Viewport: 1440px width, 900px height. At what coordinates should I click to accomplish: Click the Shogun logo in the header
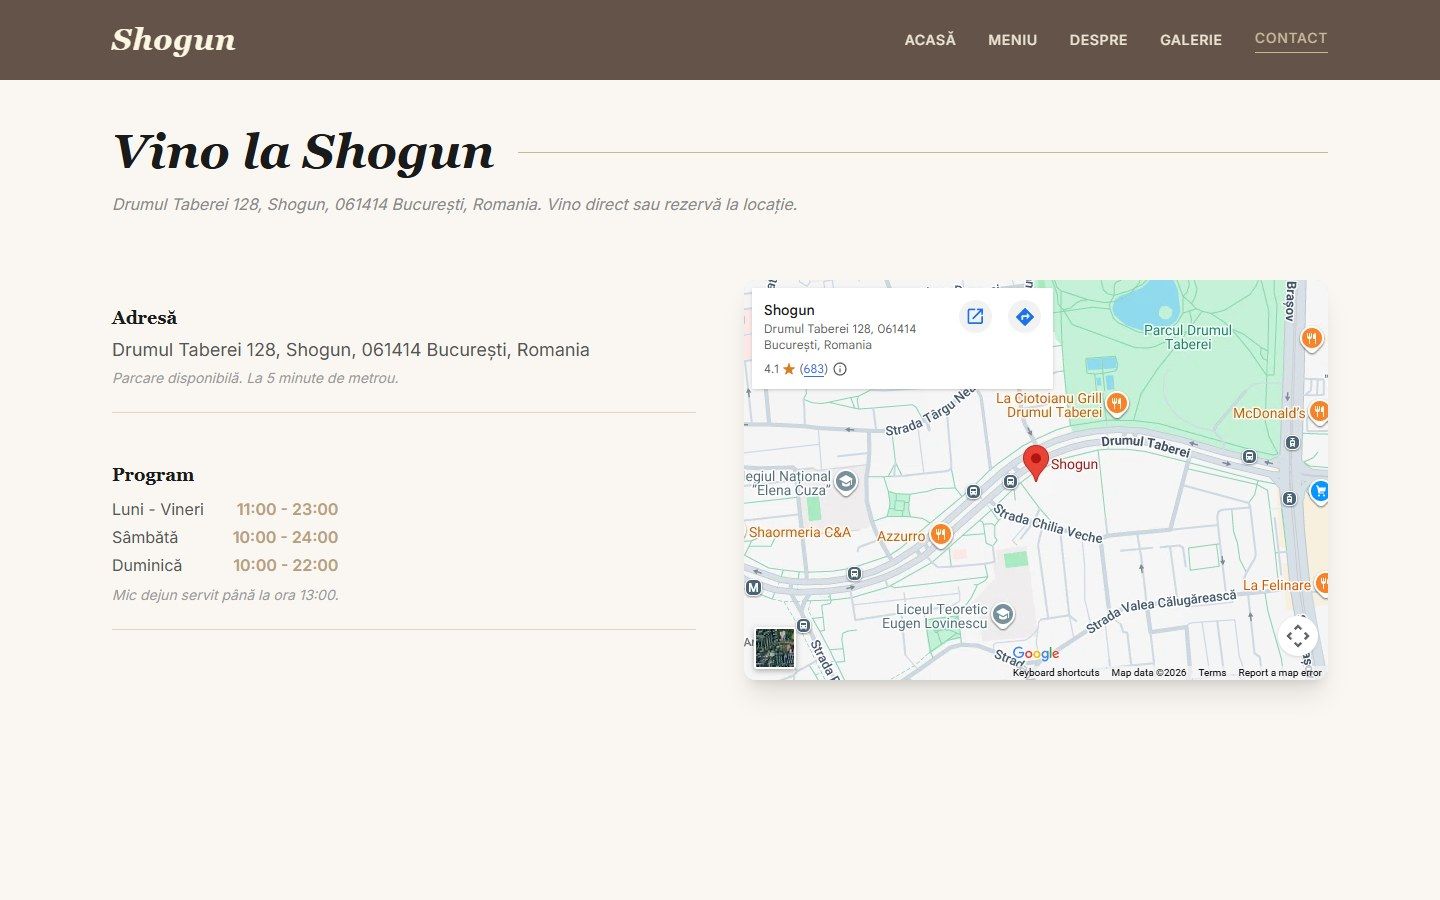174,40
